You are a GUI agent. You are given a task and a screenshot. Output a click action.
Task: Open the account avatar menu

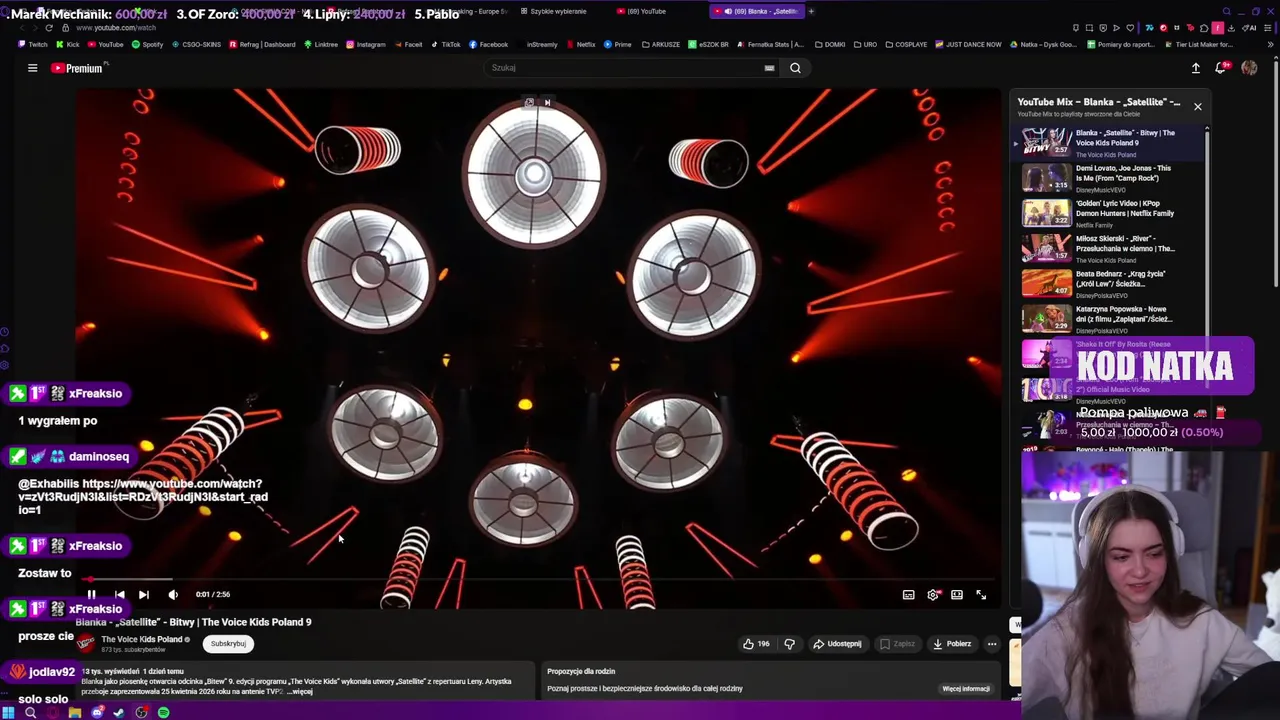(1249, 68)
